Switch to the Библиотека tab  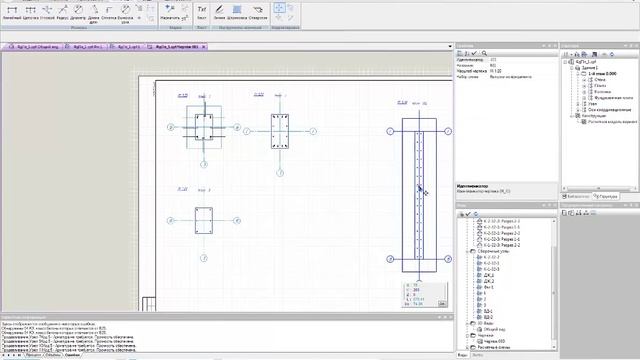pyautogui.click(x=575, y=196)
